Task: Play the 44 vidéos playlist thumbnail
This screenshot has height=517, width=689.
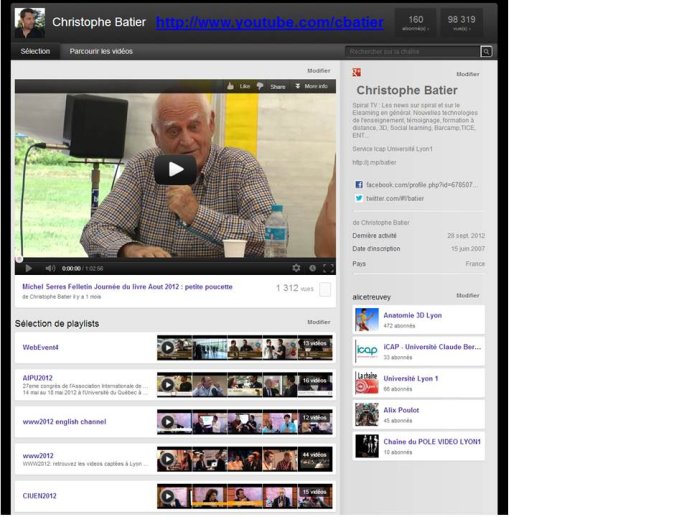Action: point(167,459)
